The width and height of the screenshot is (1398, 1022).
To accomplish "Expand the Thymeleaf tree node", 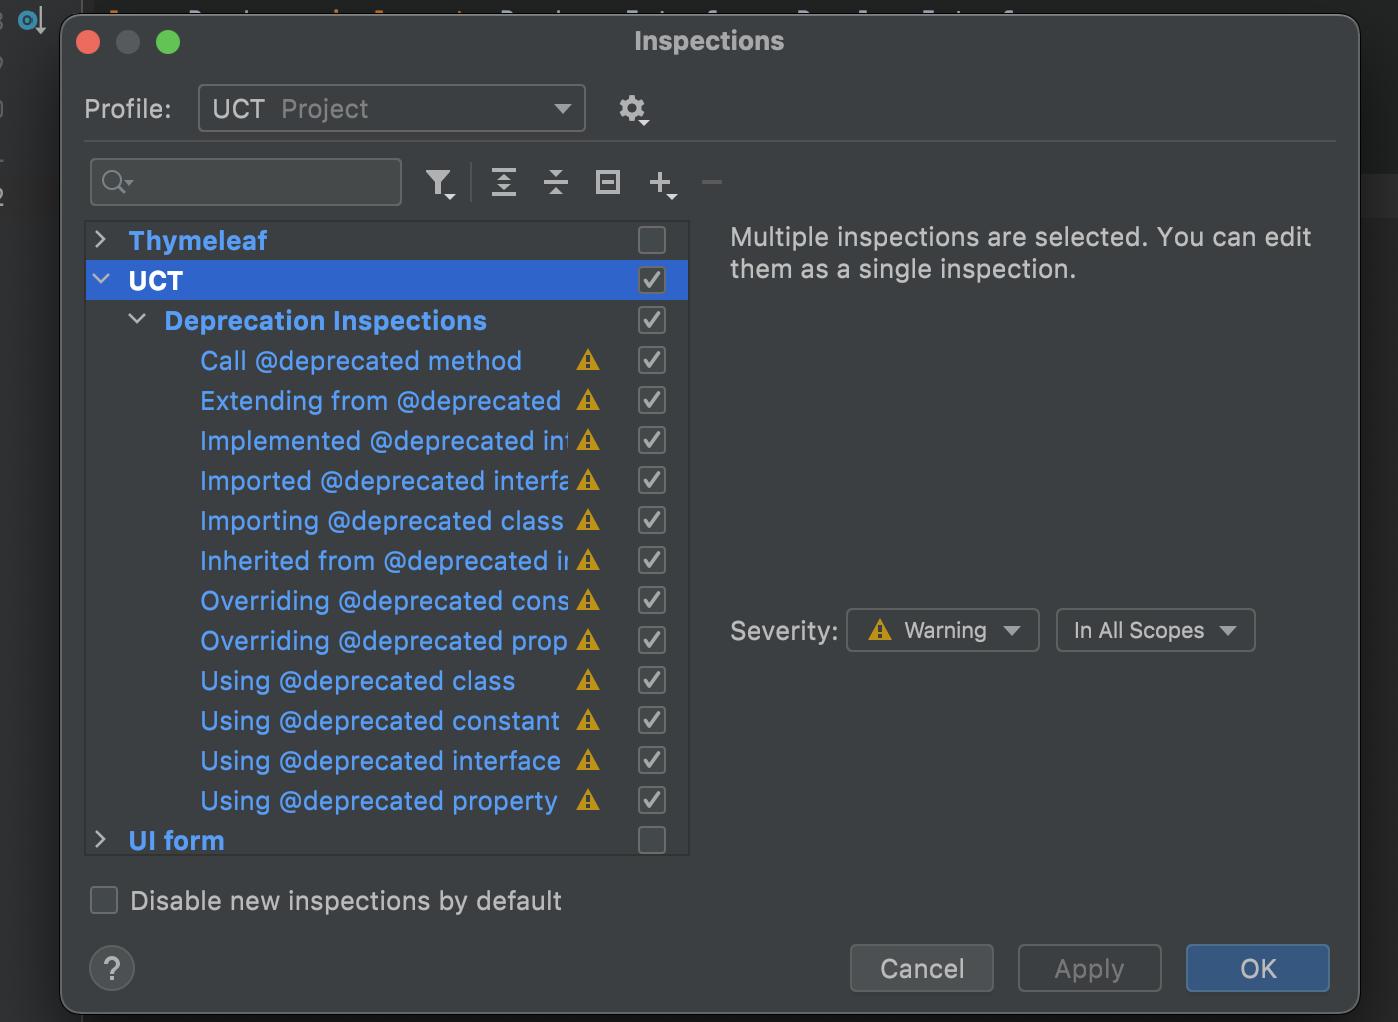I will [100, 239].
